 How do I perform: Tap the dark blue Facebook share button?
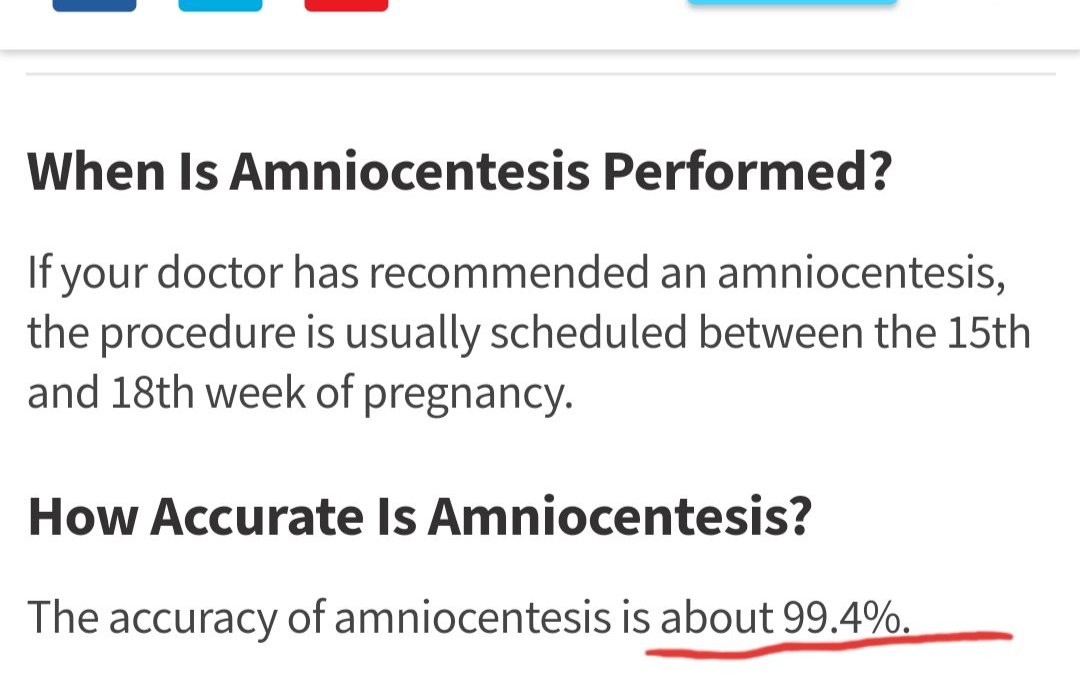tap(94, 5)
